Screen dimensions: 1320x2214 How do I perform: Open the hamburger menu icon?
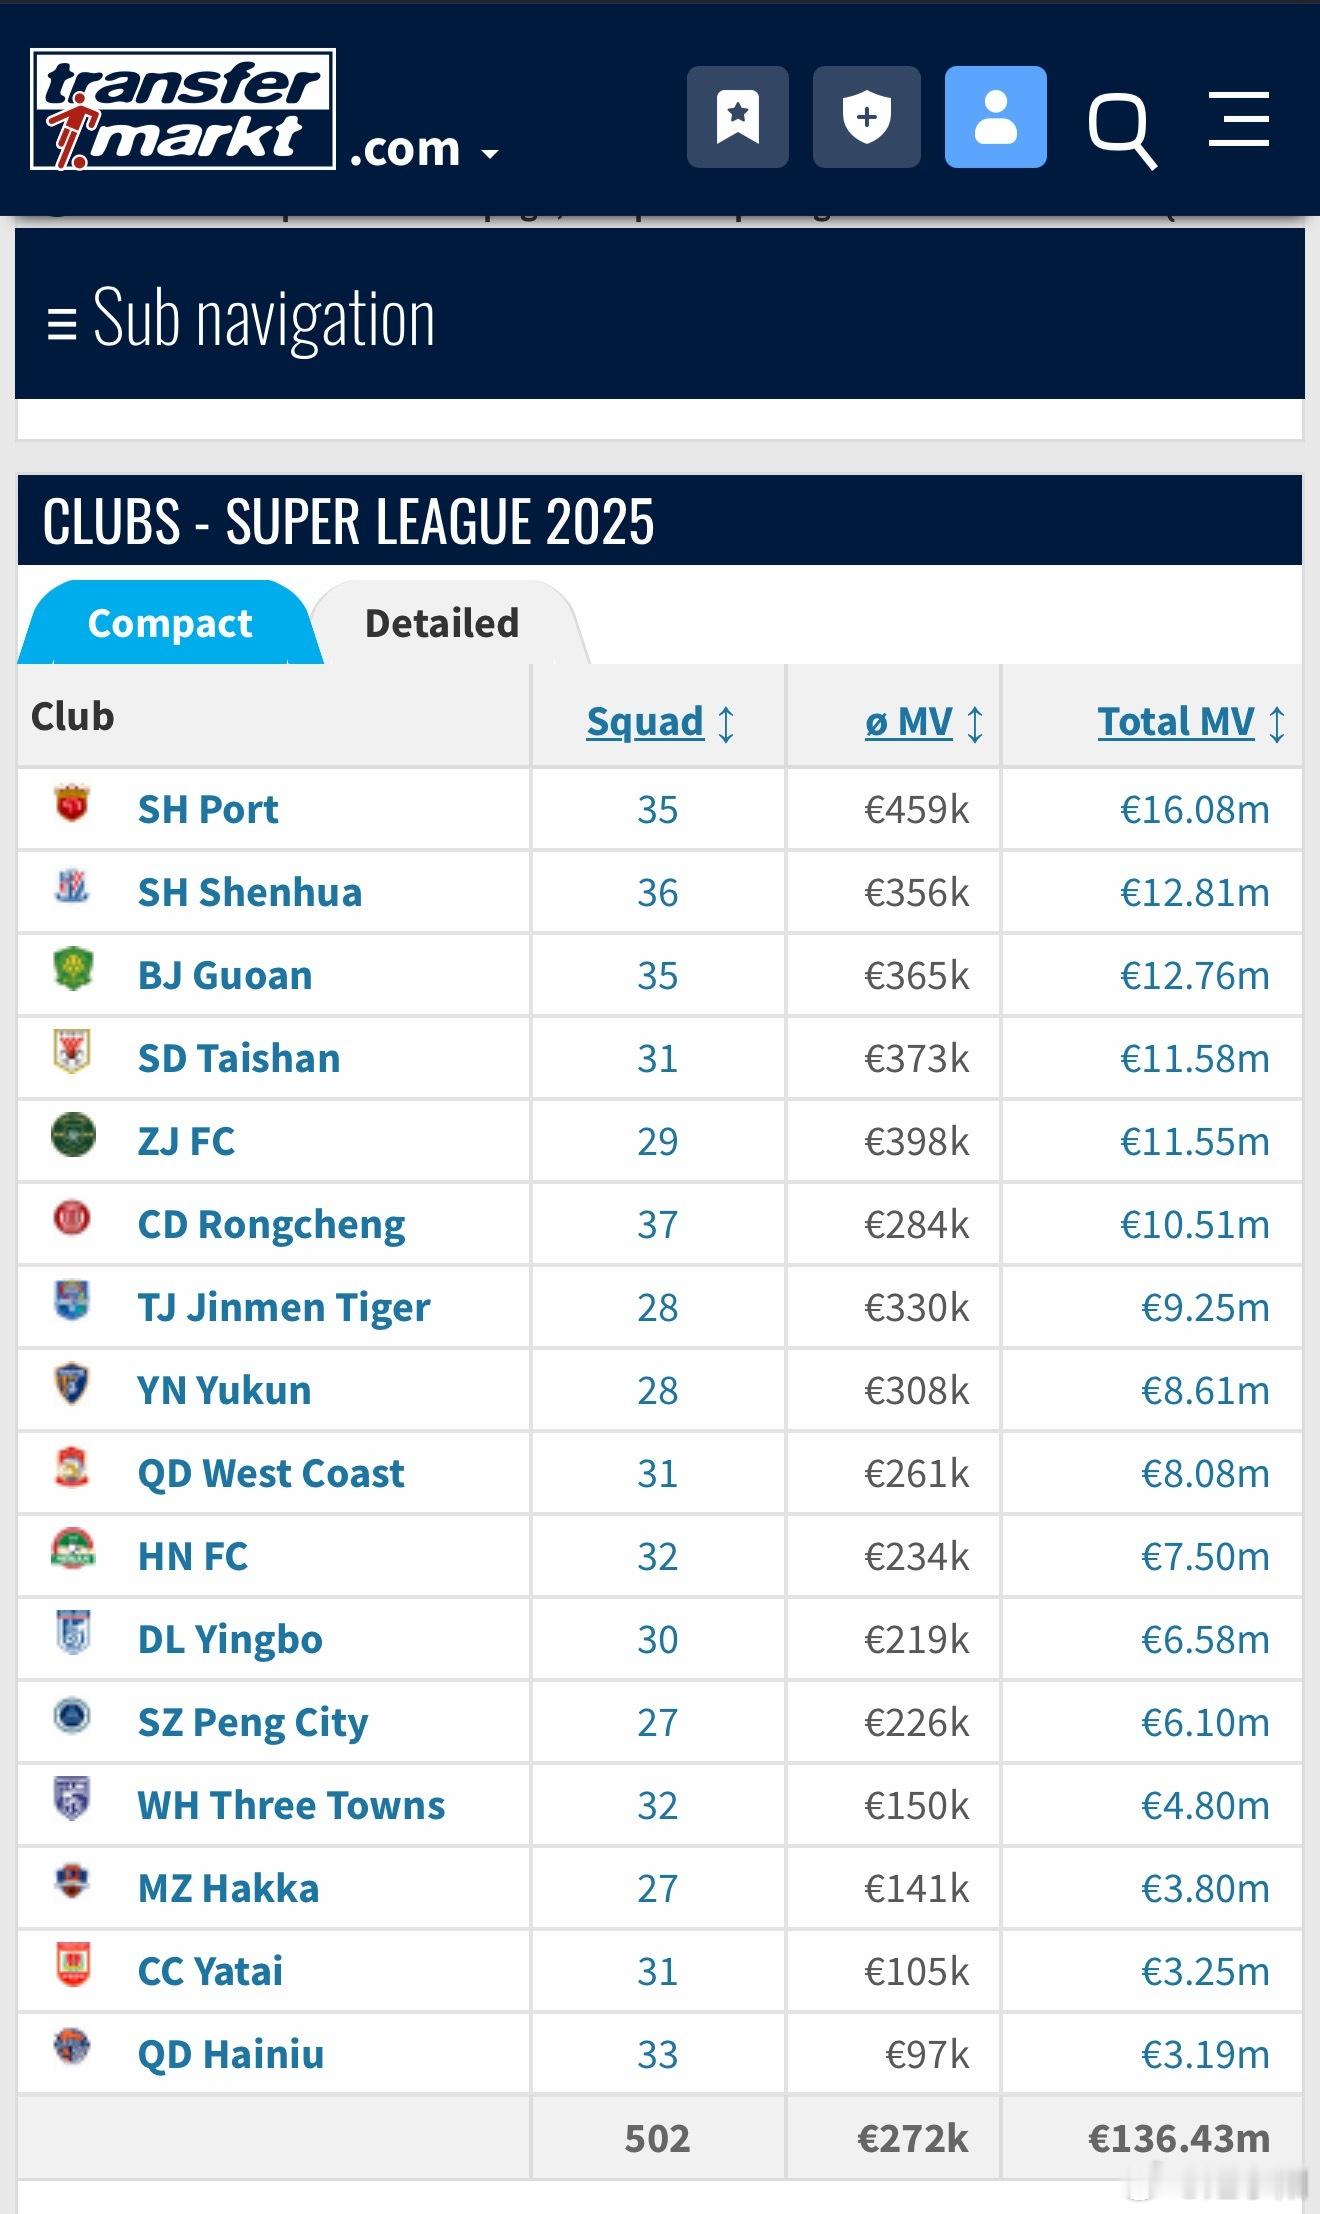pos(1239,119)
